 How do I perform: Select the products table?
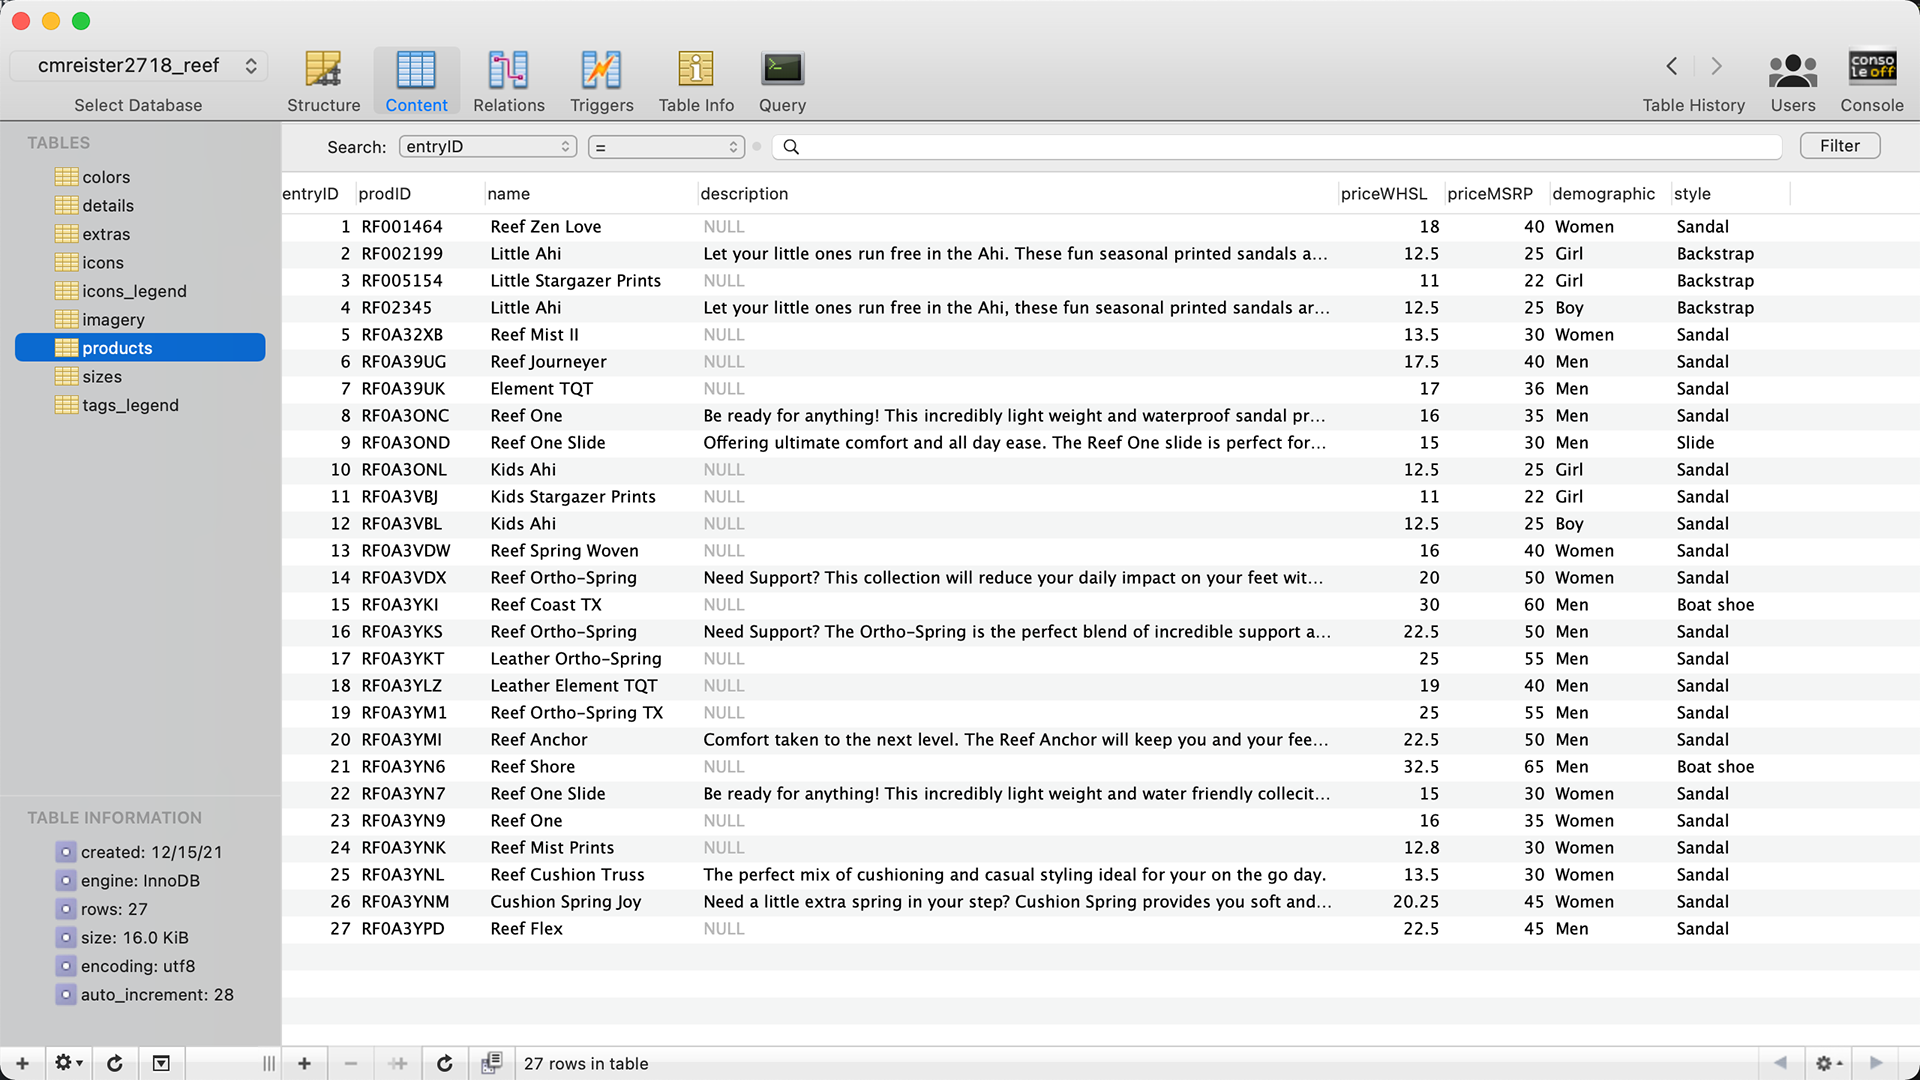click(140, 348)
